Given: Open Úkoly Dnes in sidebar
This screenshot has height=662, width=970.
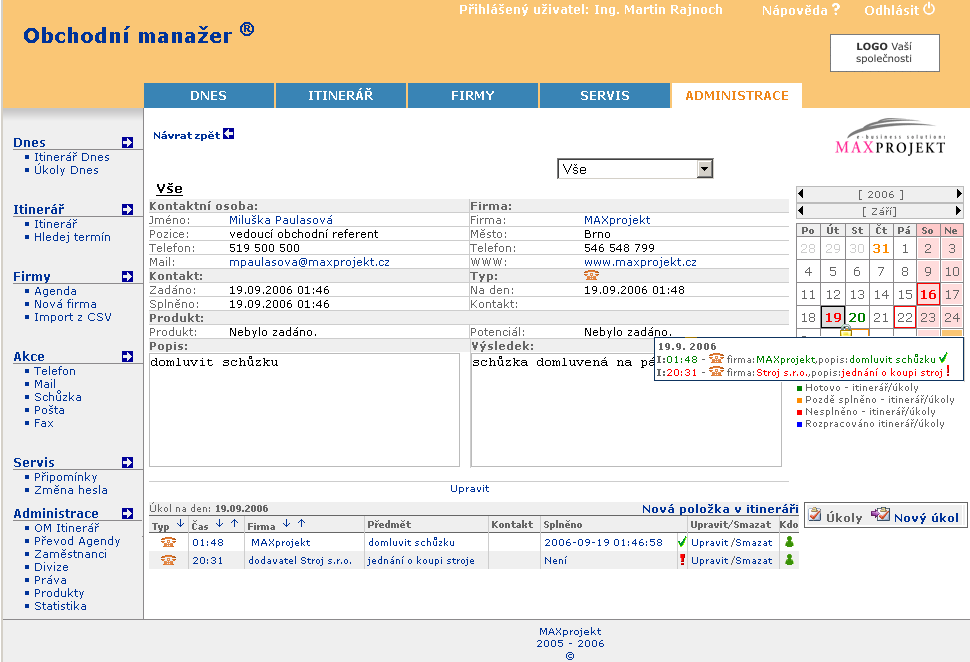Looking at the screenshot, I should pyautogui.click(x=66, y=170).
